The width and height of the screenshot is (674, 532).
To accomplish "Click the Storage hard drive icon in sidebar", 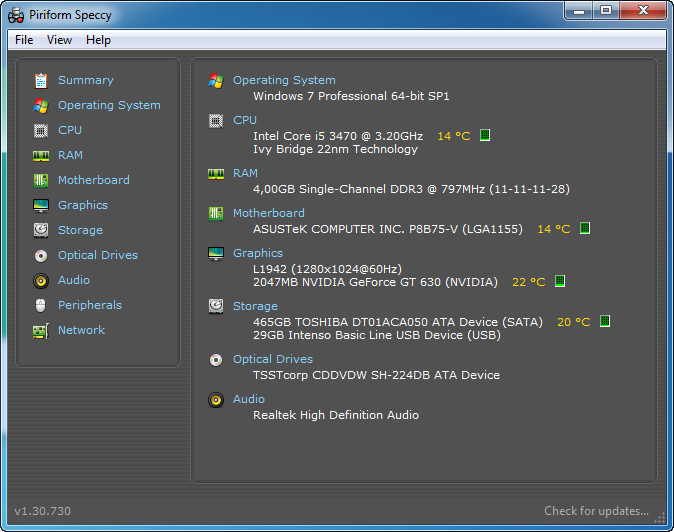I will click(x=41, y=230).
